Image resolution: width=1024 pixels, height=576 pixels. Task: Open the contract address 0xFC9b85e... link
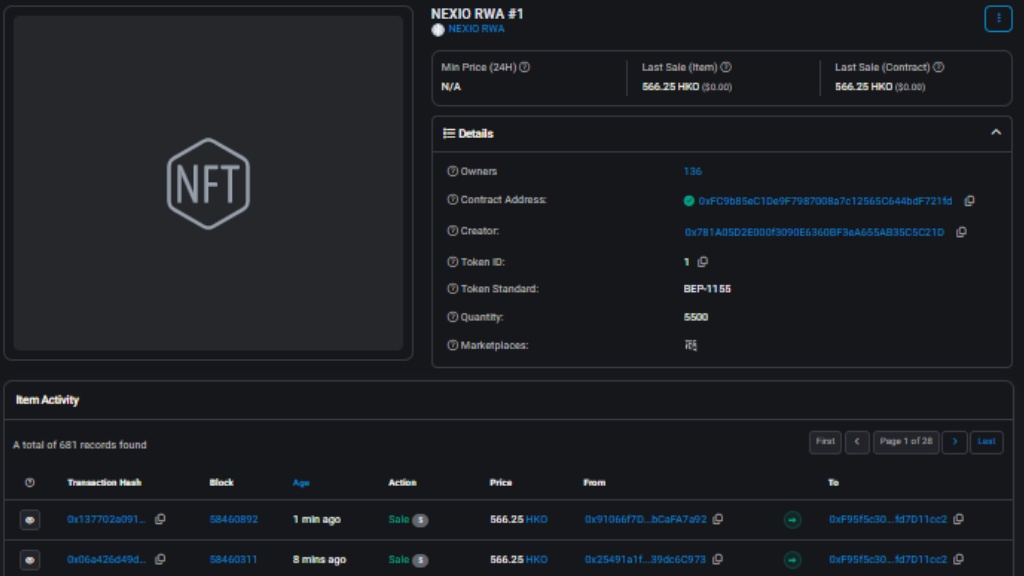pos(825,200)
